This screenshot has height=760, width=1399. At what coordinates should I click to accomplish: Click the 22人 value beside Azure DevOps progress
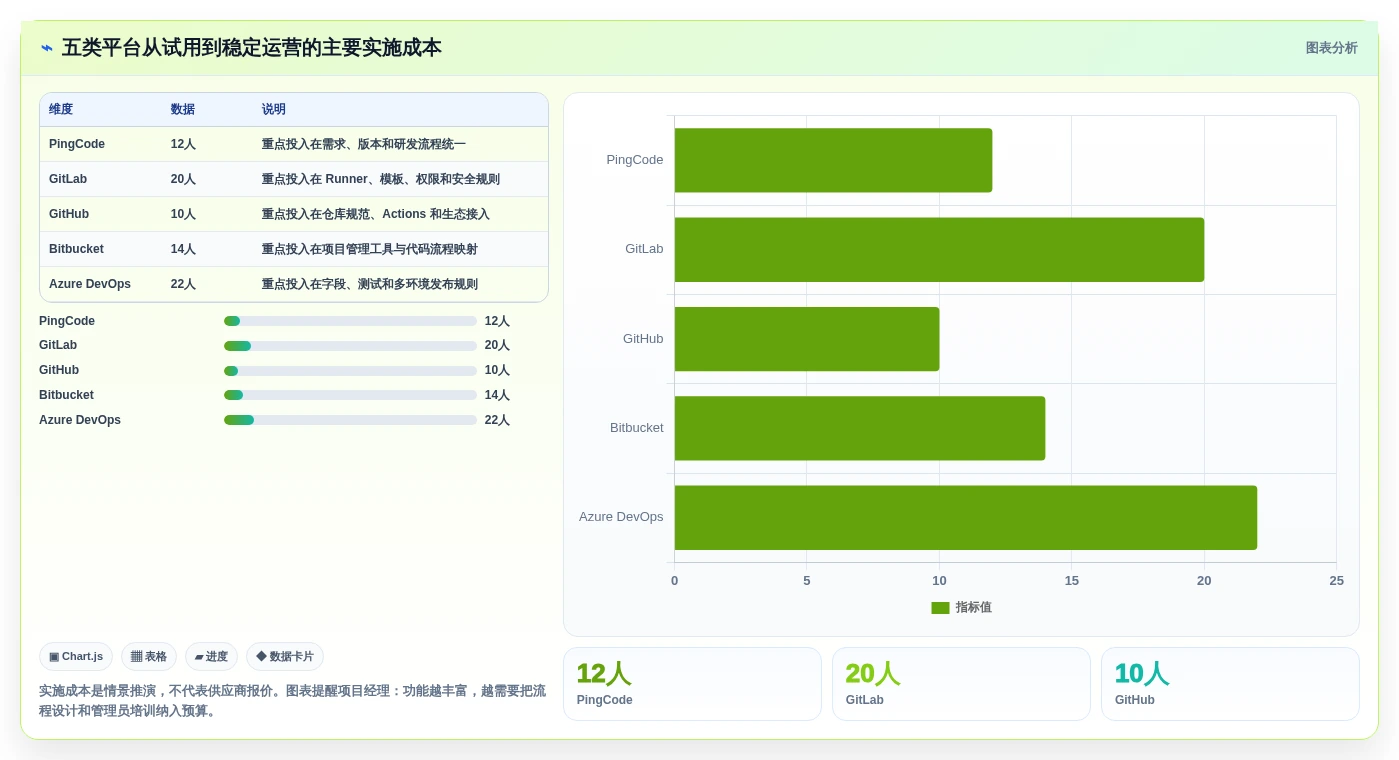497,420
